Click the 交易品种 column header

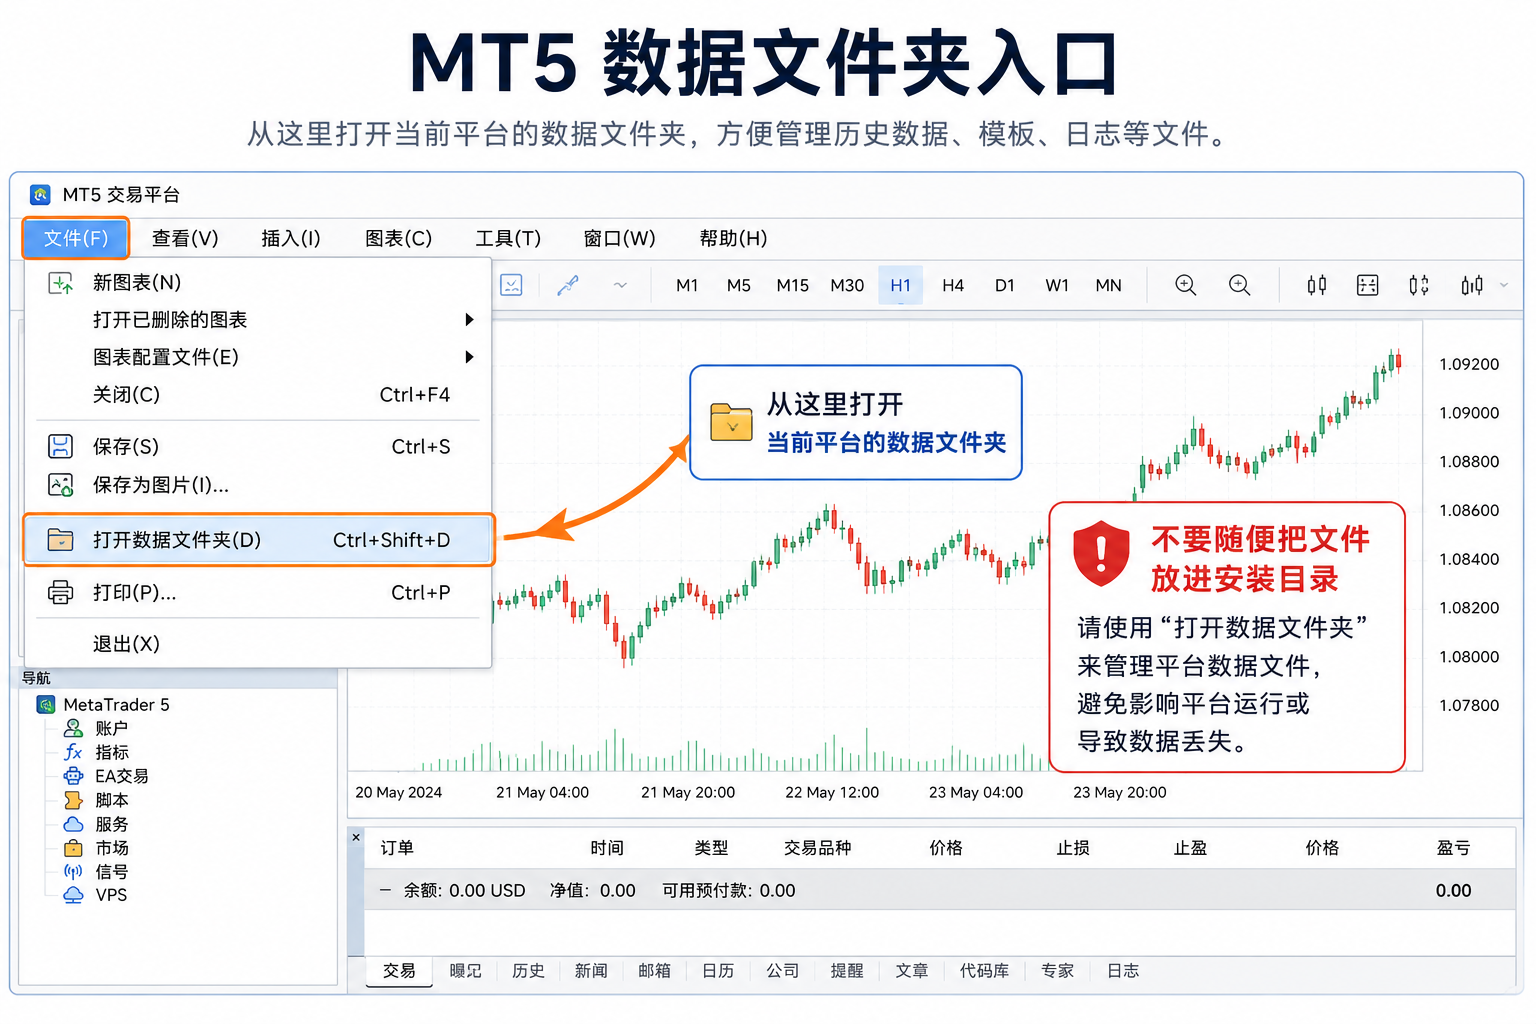[x=817, y=848]
